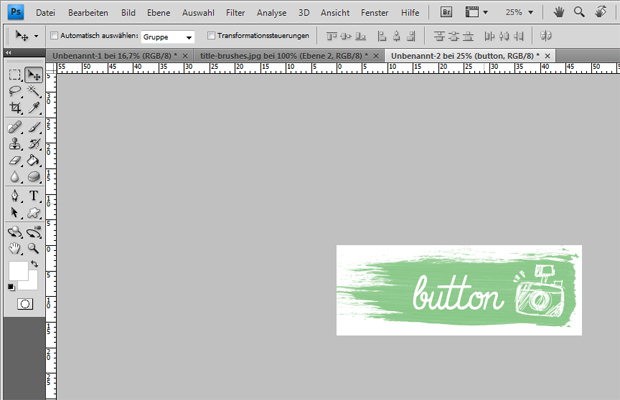
Task: Select the Lasso tool
Action: tap(15, 92)
